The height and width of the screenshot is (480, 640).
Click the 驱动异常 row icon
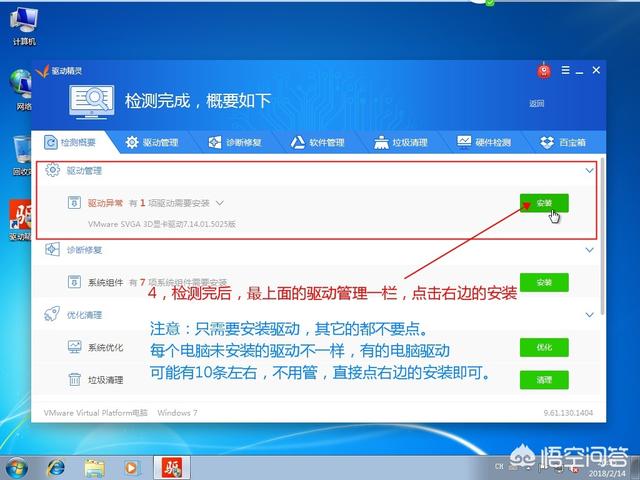(74, 202)
